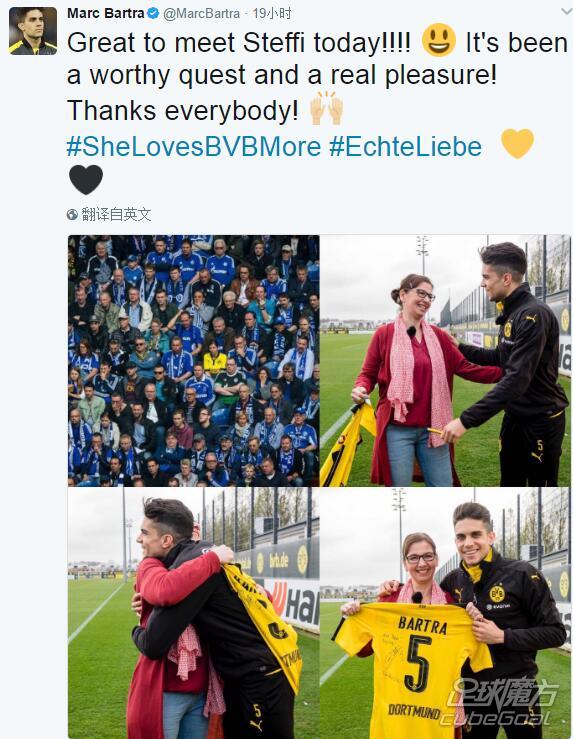Open the tweet options chevron menu
Viewport: 573px width, 739px height.
pyautogui.click(x=566, y=12)
